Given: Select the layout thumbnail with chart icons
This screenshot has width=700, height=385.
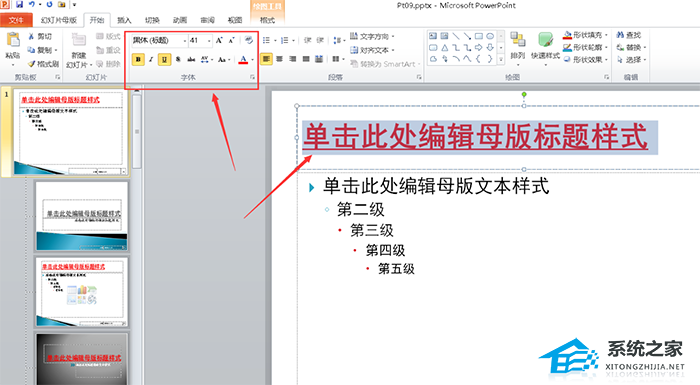Looking at the screenshot, I should [82, 292].
